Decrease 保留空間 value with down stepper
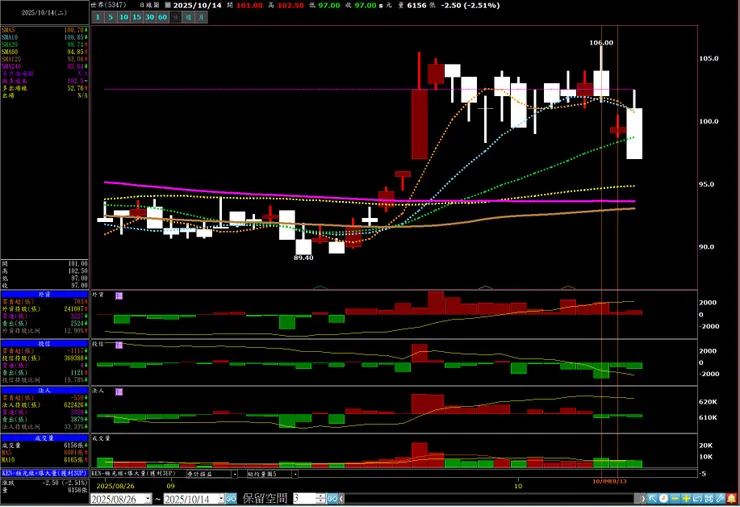The image size is (740, 507). 320,501
